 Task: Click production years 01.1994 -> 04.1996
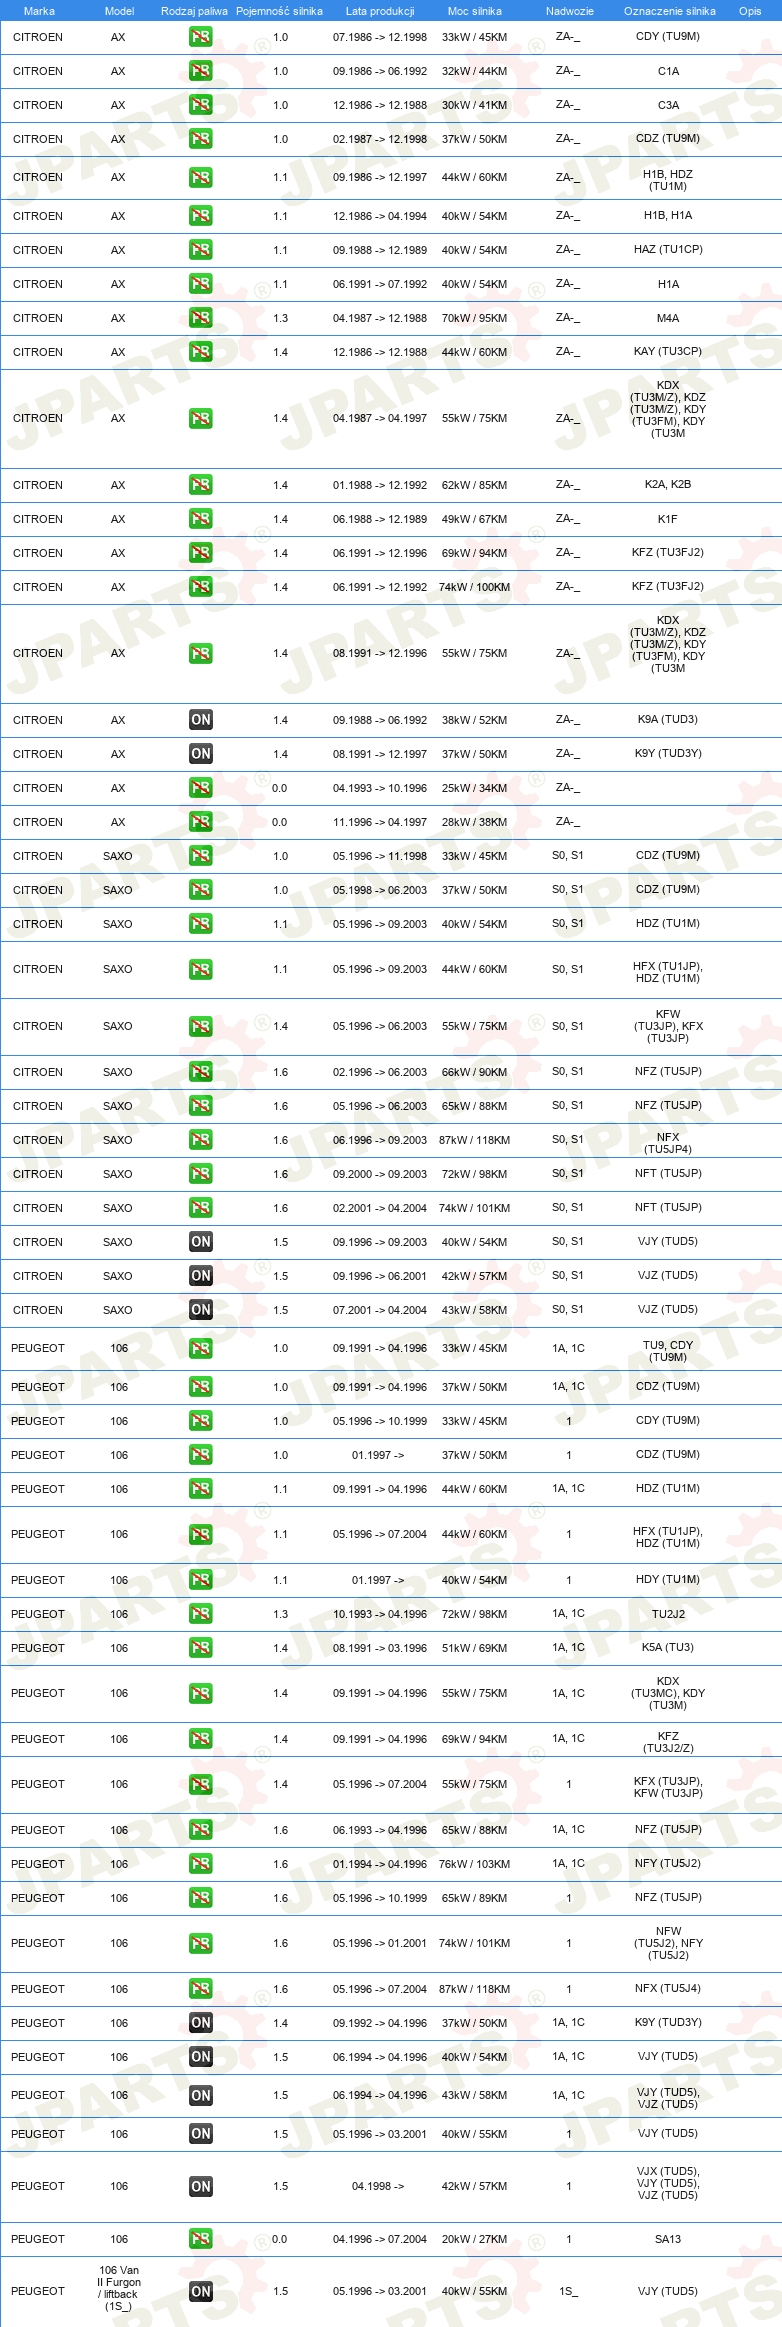(x=380, y=1864)
